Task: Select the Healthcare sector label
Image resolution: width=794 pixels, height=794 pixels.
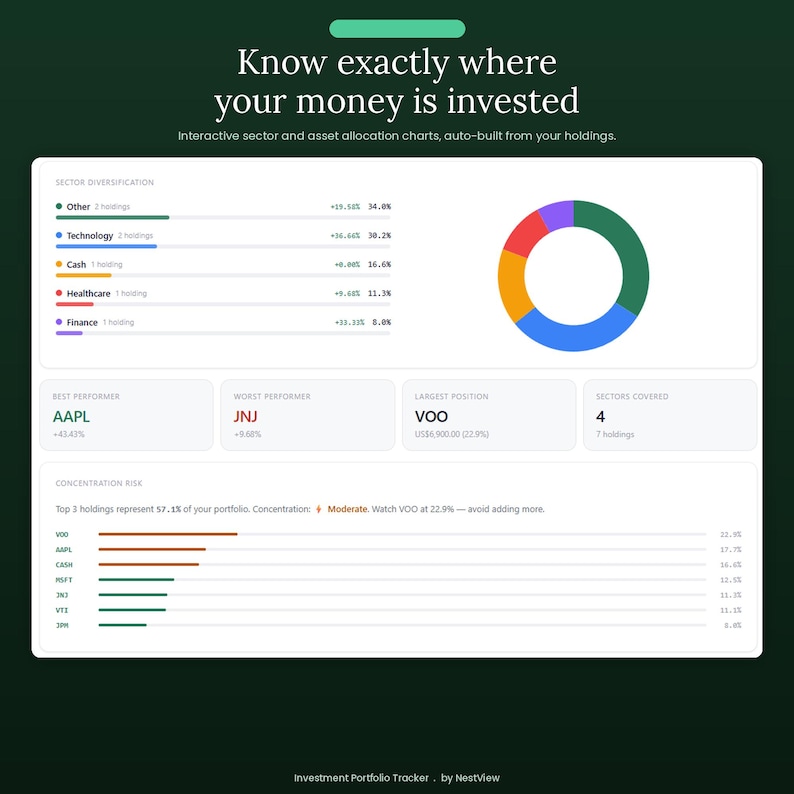Action: [88, 294]
